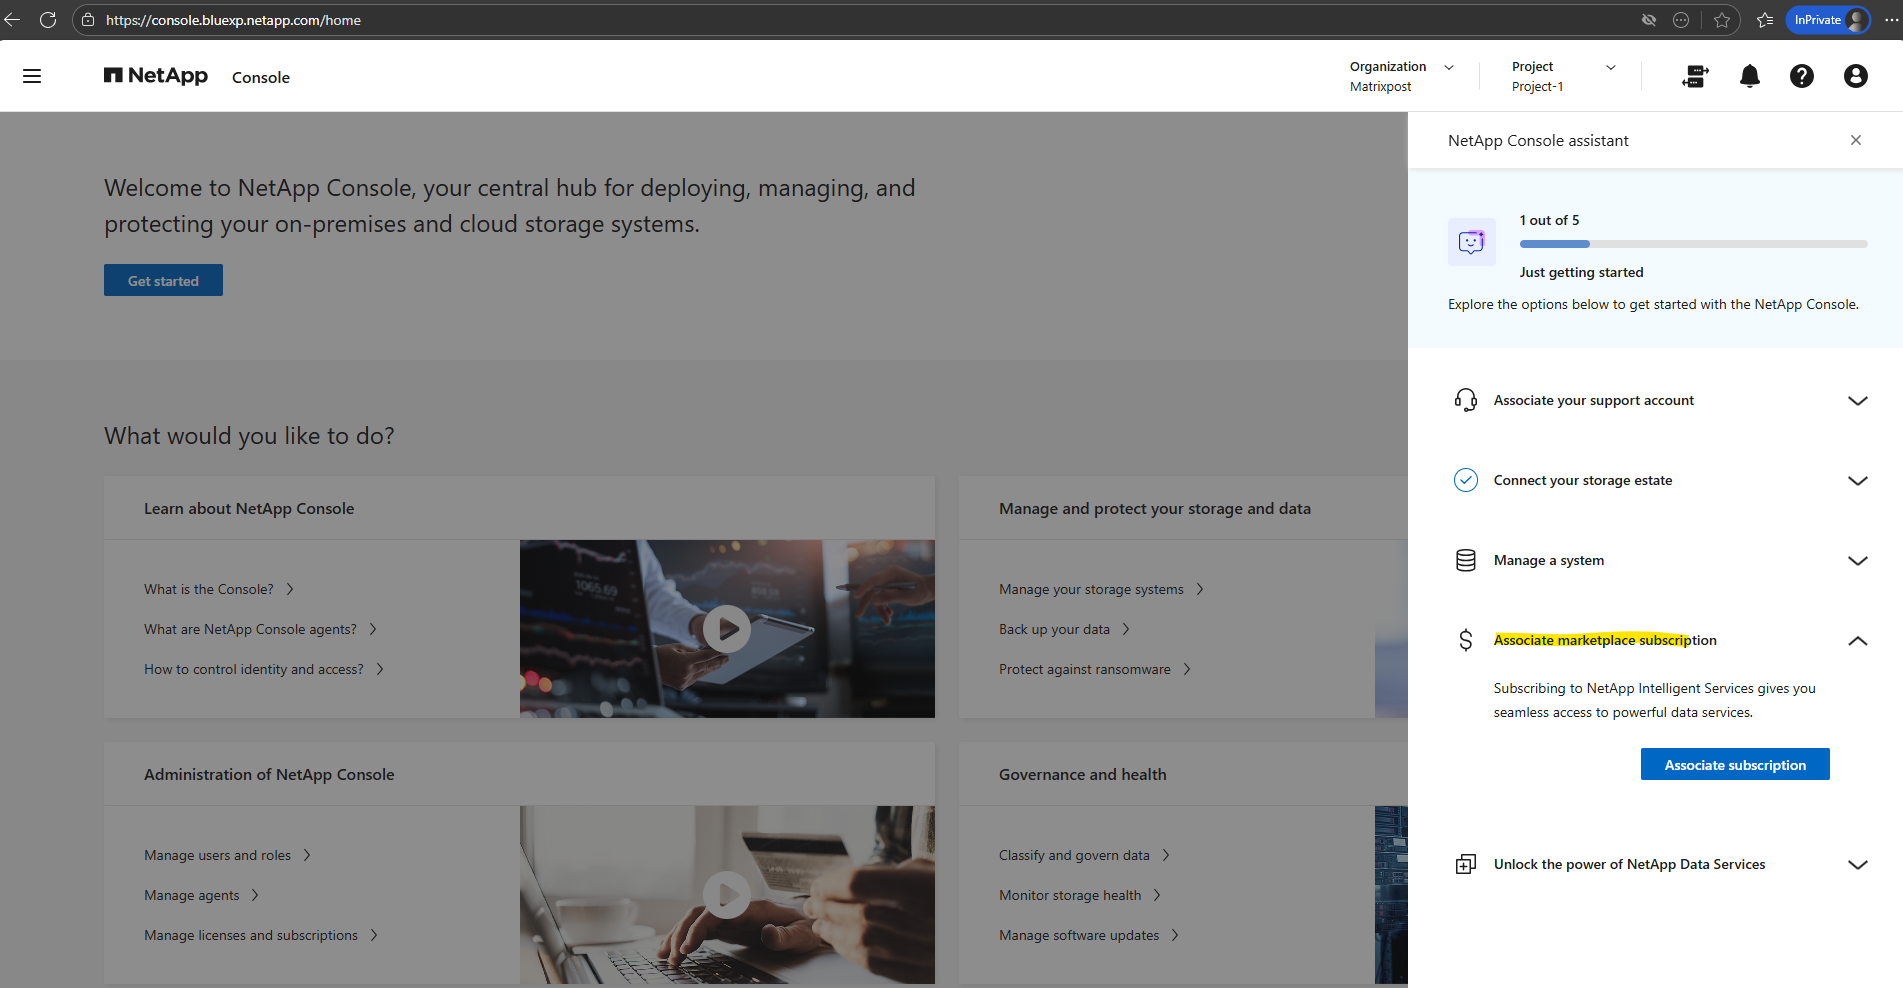
Task: Open browser settings ellipsis menu
Action: coord(1892,20)
